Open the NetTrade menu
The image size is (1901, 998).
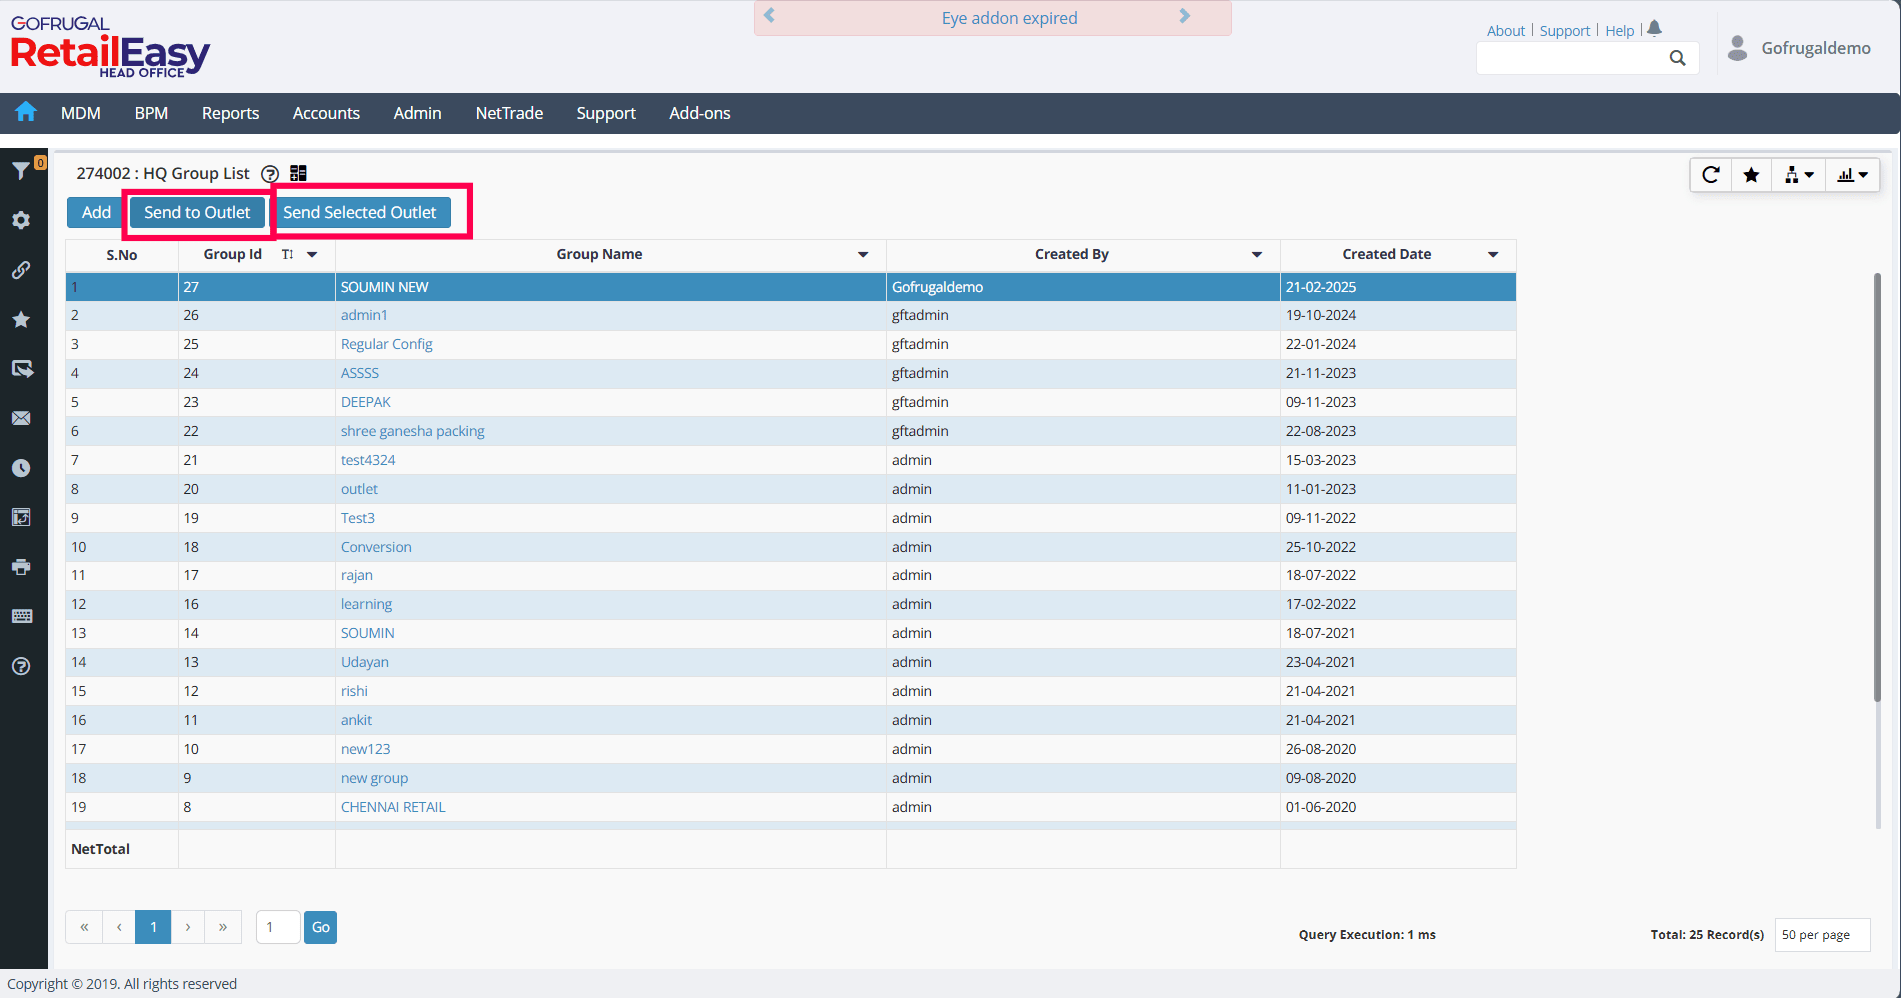[509, 113]
